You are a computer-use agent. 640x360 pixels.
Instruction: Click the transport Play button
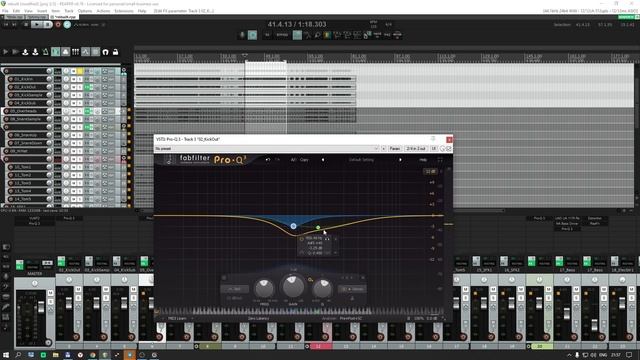point(36,24)
